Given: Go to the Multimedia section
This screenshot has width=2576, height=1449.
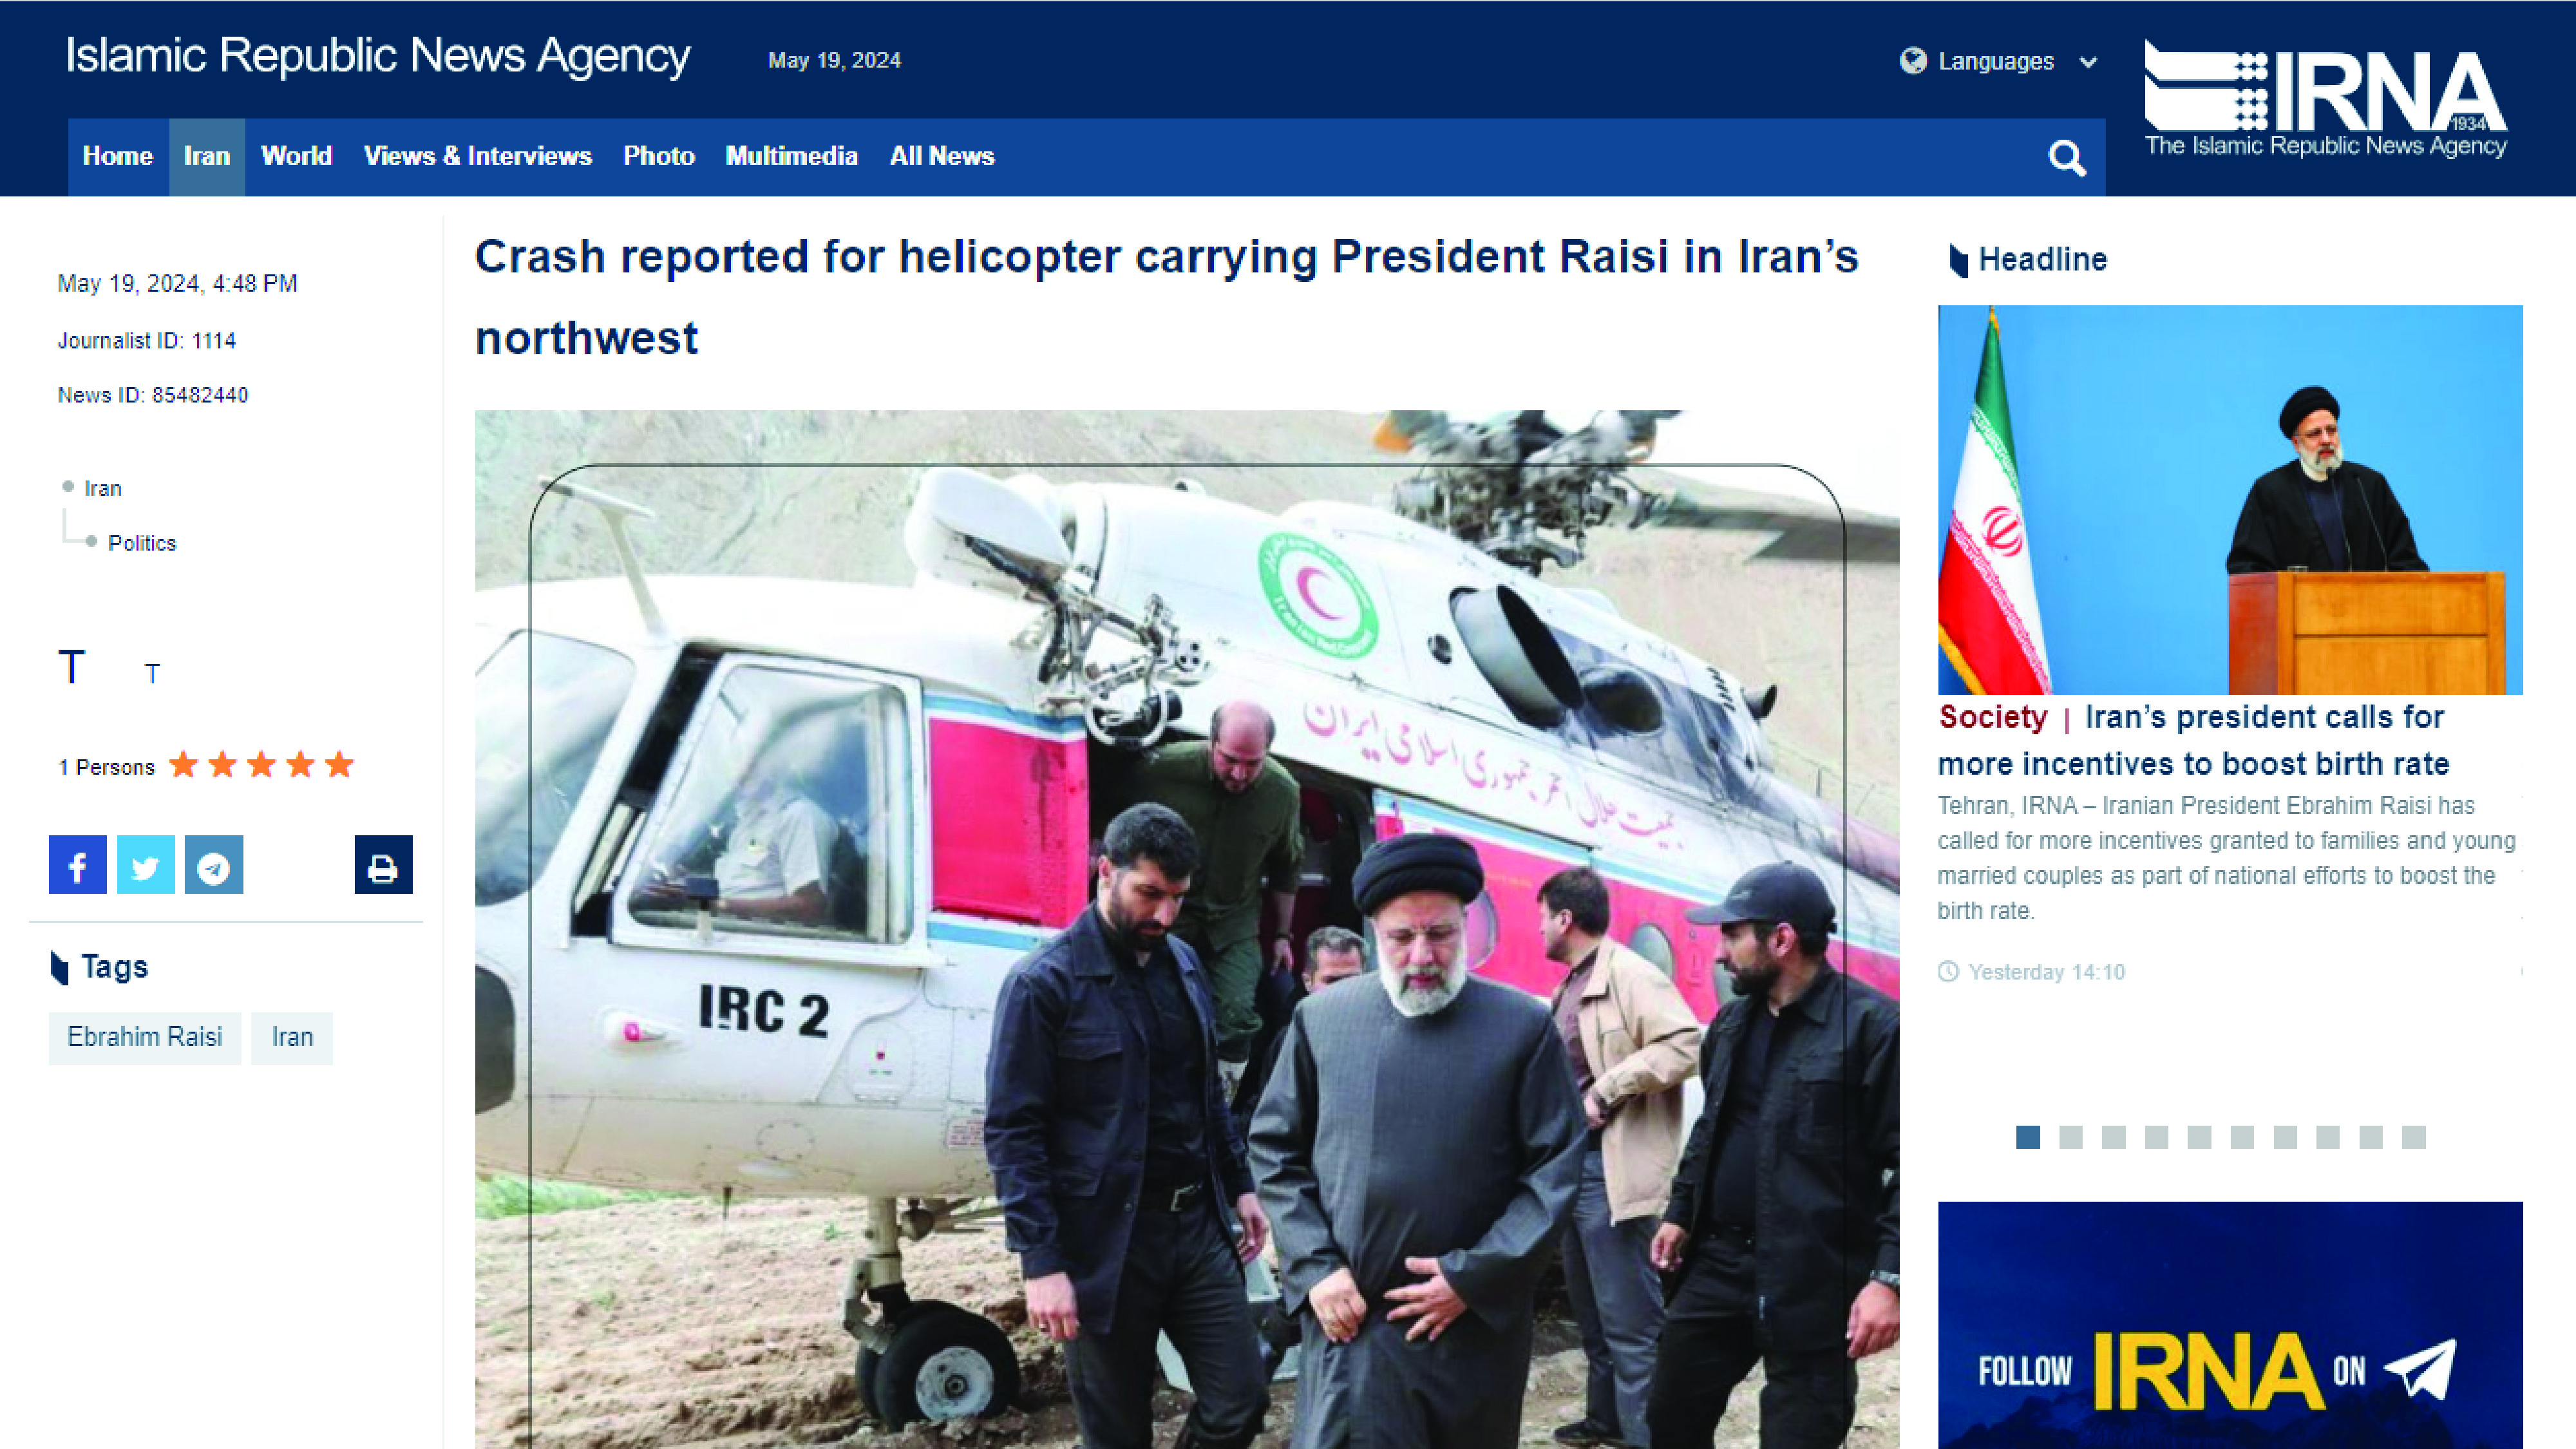Looking at the screenshot, I should coord(791,156).
